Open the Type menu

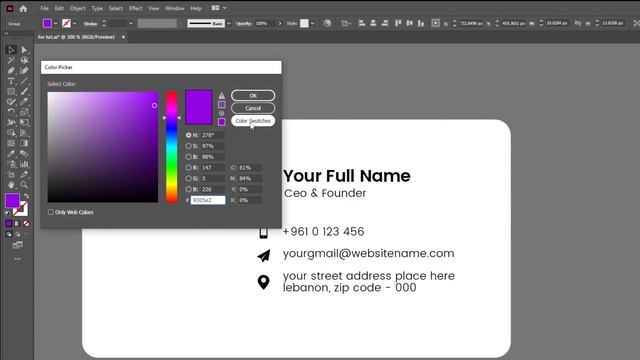tap(97, 8)
